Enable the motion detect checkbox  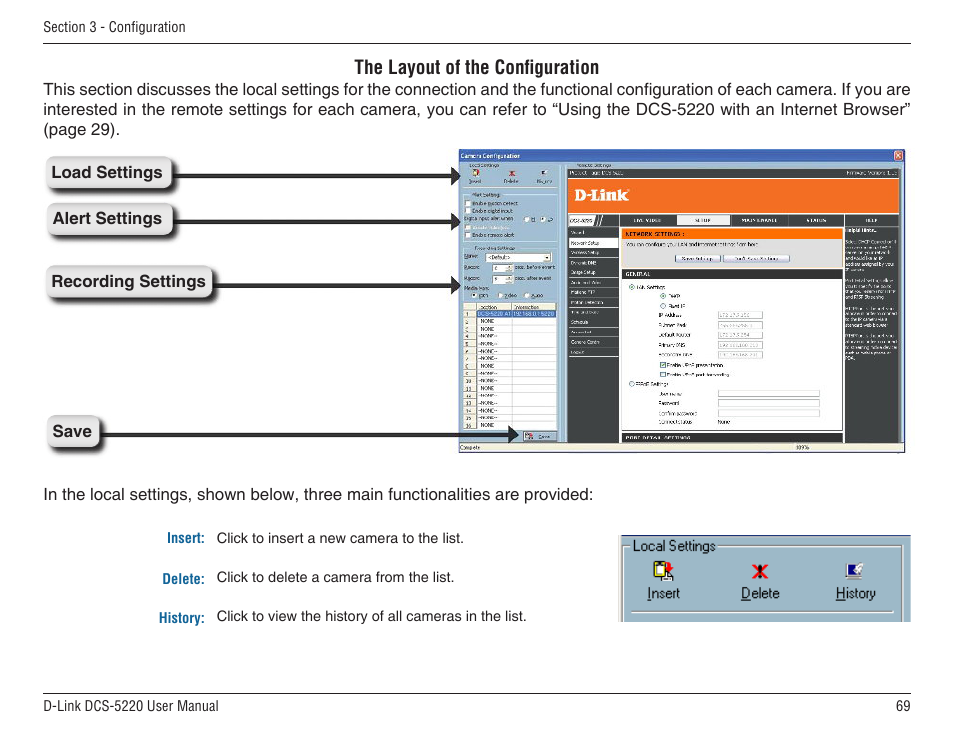click(468, 203)
